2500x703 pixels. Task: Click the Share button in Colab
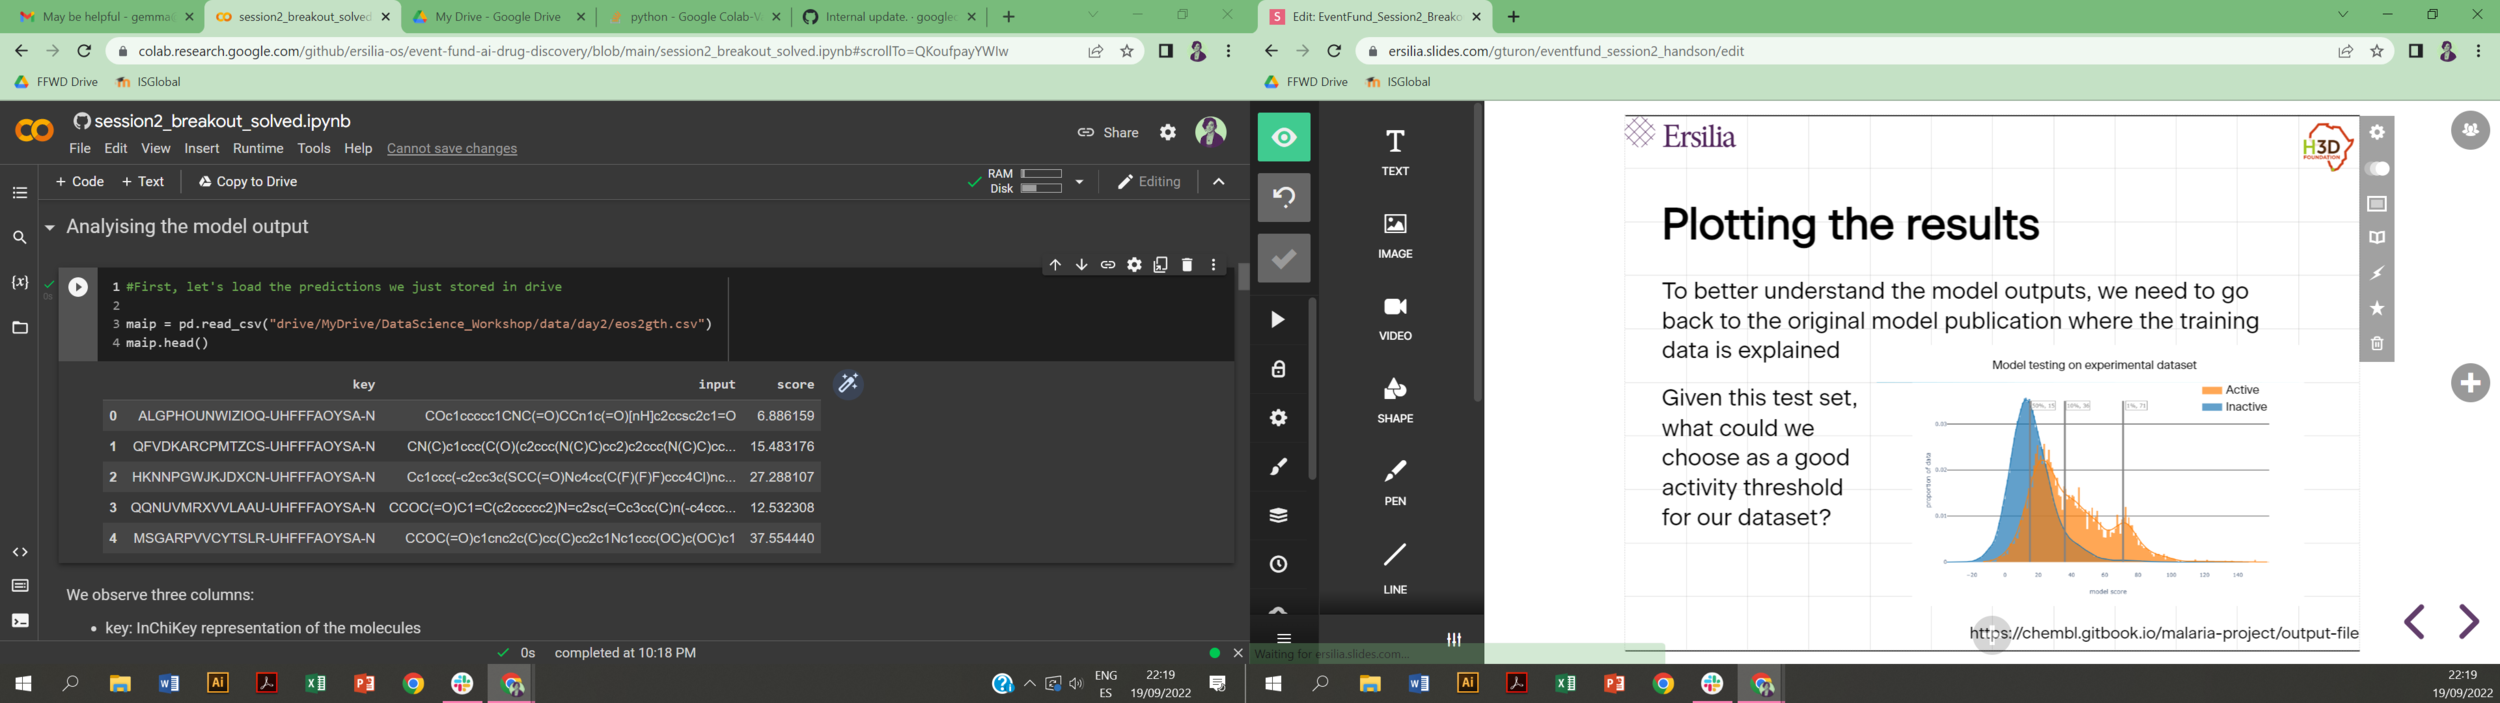[x=1108, y=132]
